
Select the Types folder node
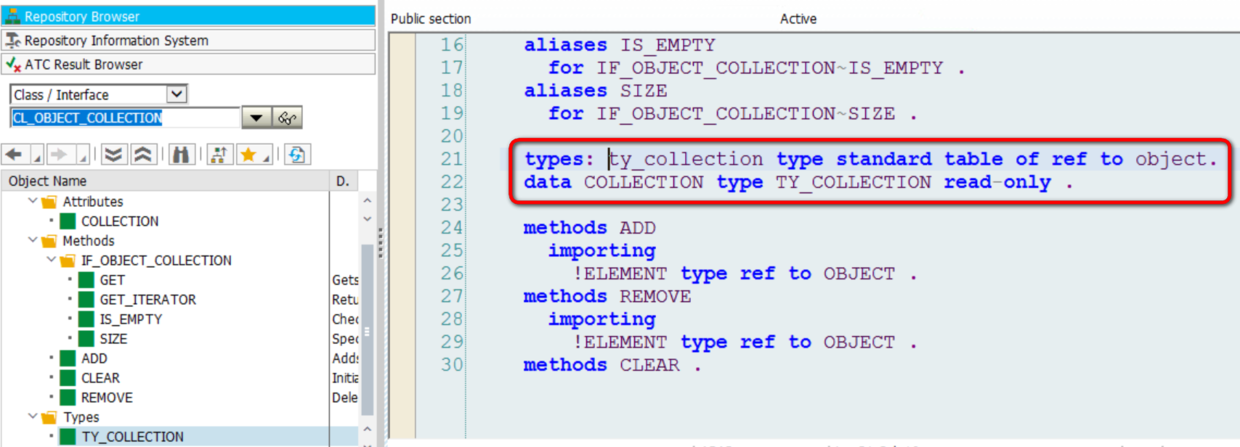point(81,417)
